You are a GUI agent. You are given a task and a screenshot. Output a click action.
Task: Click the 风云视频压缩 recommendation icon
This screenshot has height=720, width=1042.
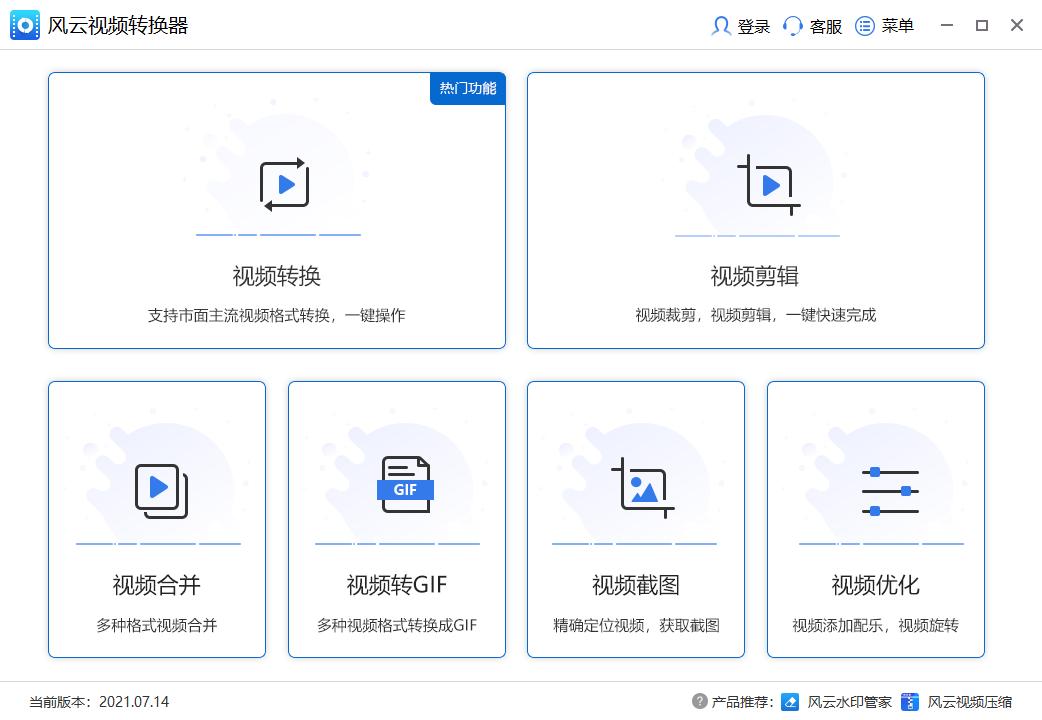click(908, 702)
